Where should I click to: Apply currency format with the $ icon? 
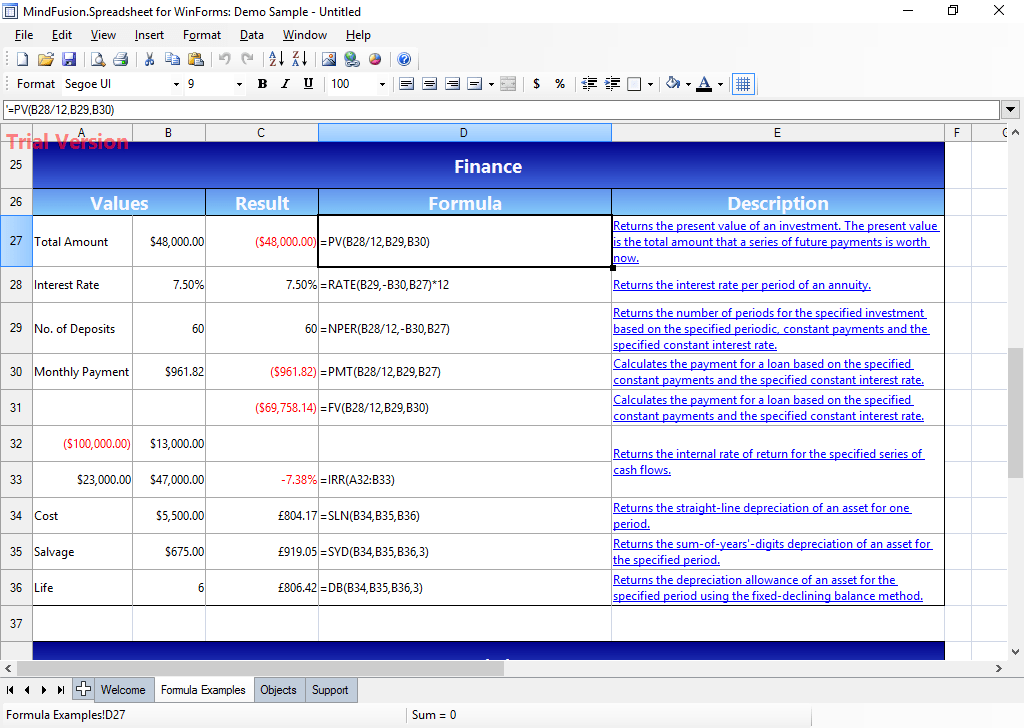[536, 84]
